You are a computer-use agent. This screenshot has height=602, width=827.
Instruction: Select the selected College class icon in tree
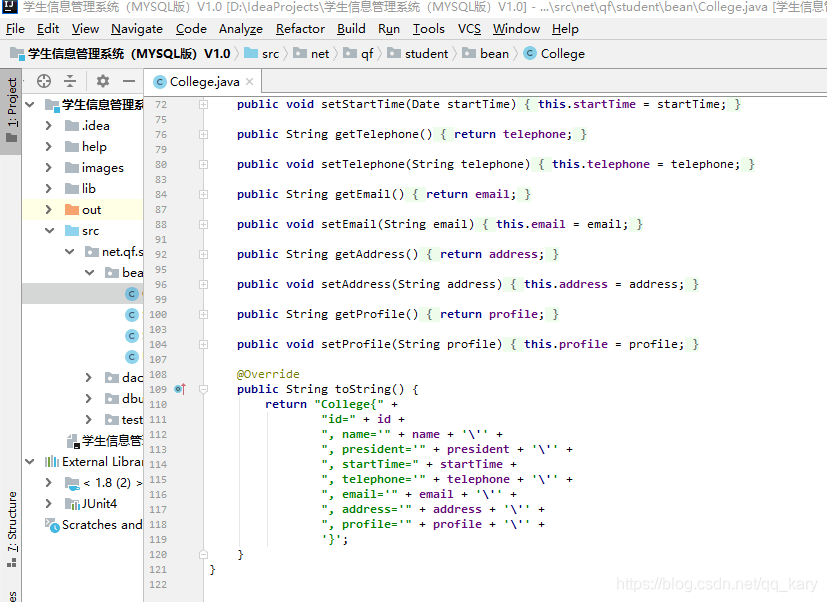(x=132, y=294)
